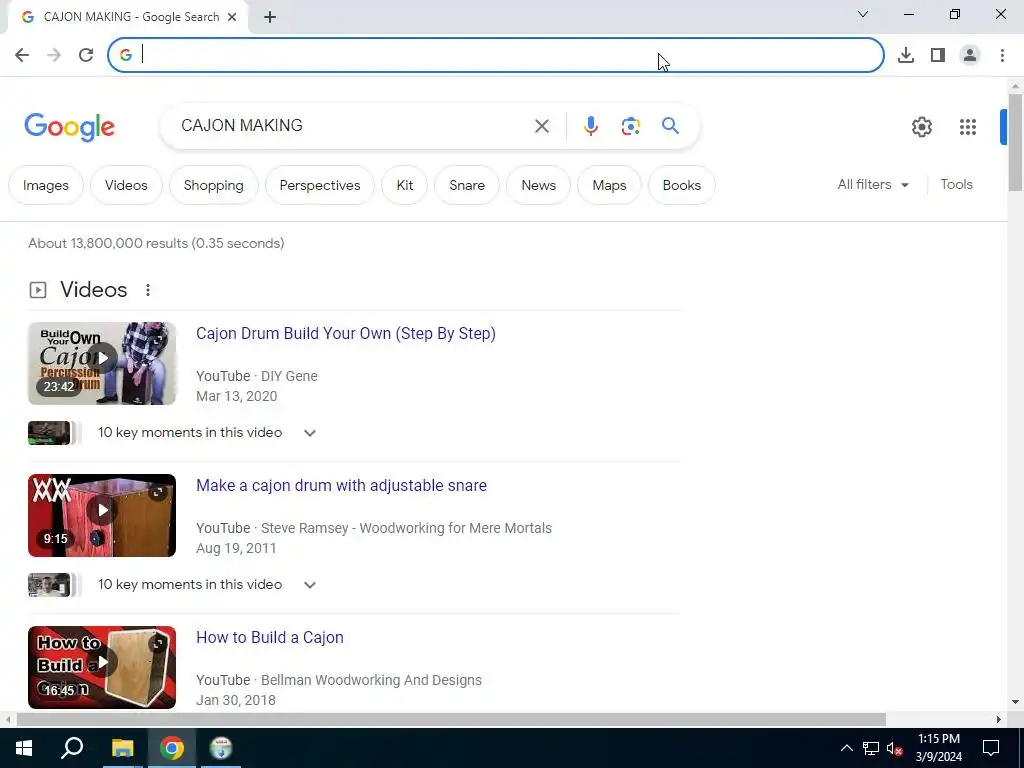The width and height of the screenshot is (1024, 768).
Task: Click the vertical scrollbar thumb
Action: pyautogui.click(x=1015, y=142)
